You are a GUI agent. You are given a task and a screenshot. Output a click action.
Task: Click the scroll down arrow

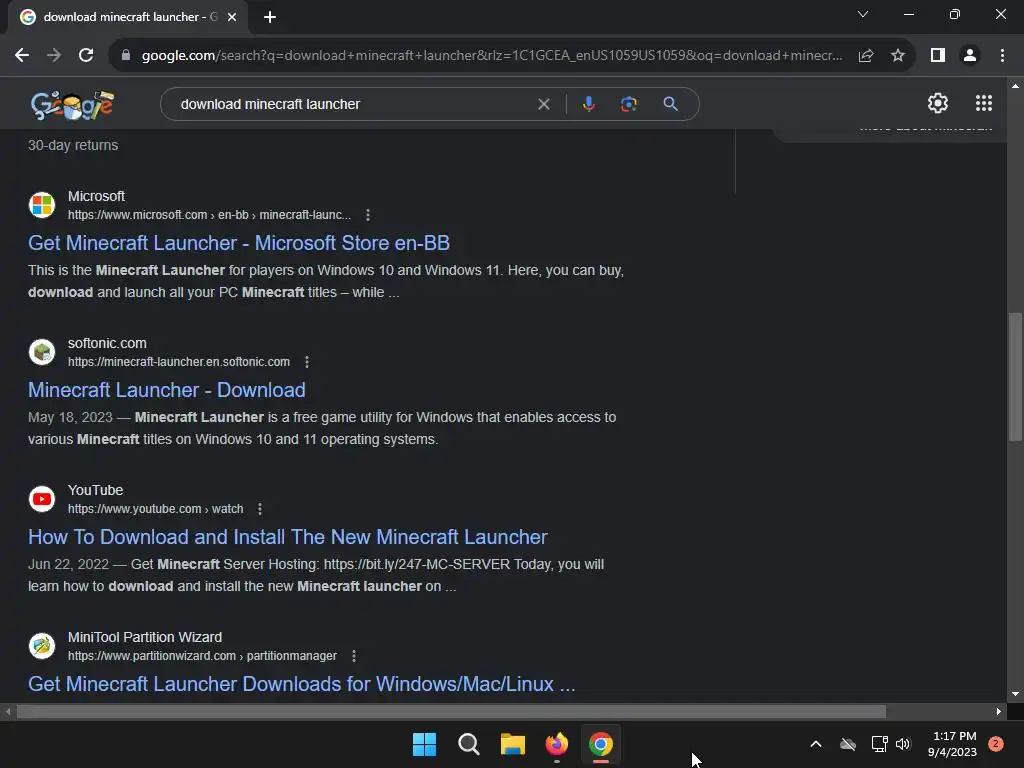point(1015,694)
